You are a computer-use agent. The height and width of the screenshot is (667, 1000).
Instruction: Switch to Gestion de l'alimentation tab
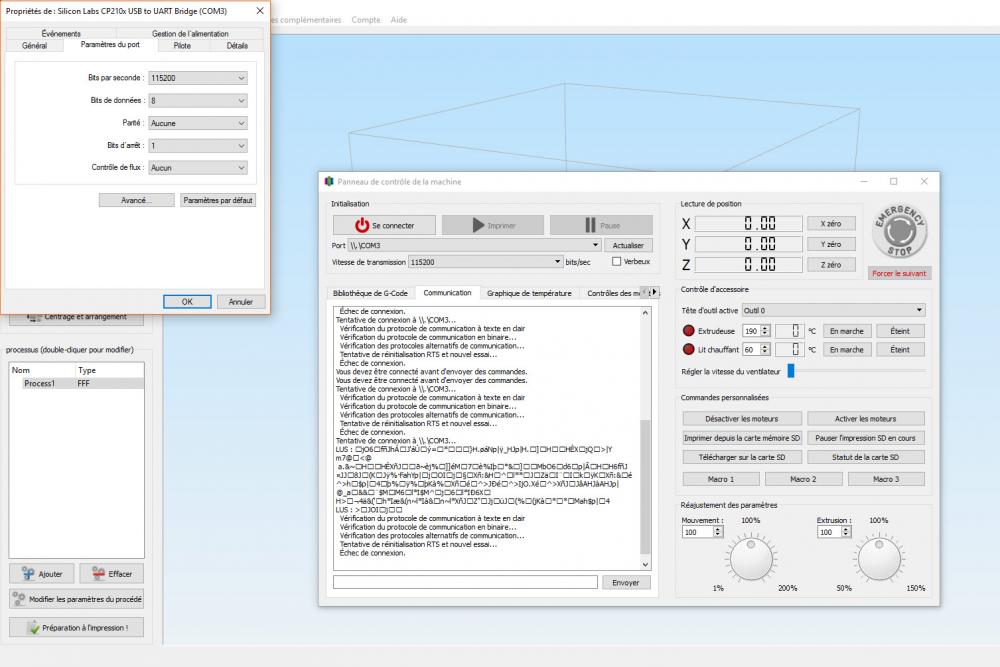click(190, 33)
